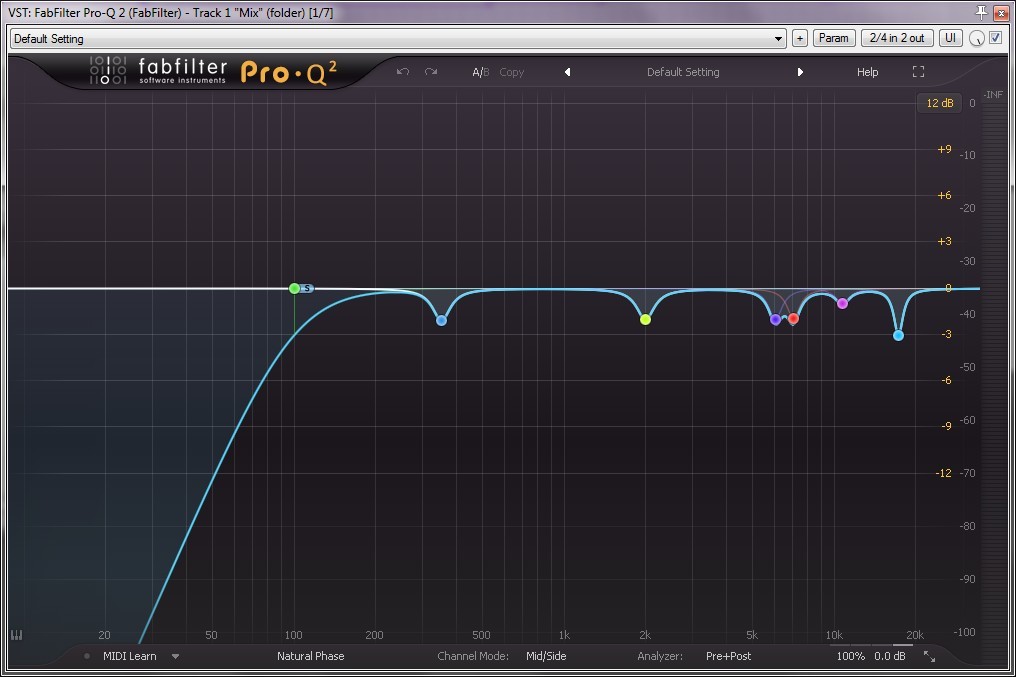The width and height of the screenshot is (1016, 677).
Task: Select the light-blue EQ band near 18k
Action: [898, 336]
